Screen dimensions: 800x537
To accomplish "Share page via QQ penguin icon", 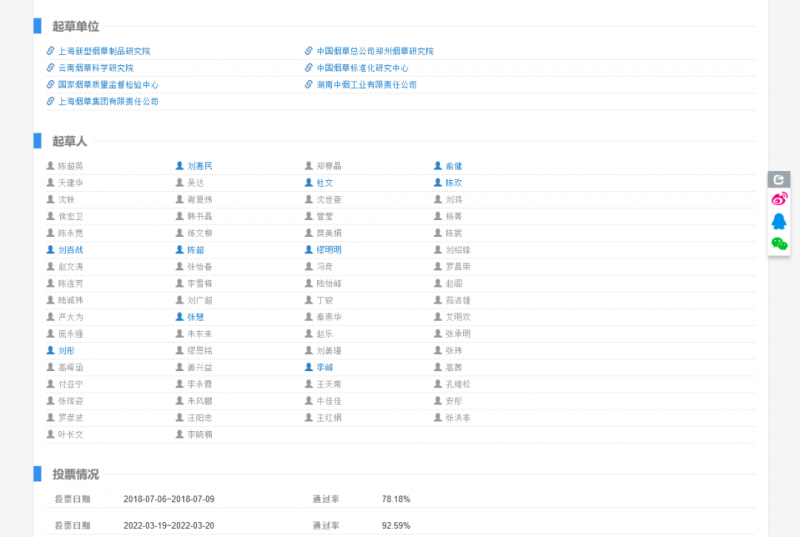I will click(x=779, y=221).
